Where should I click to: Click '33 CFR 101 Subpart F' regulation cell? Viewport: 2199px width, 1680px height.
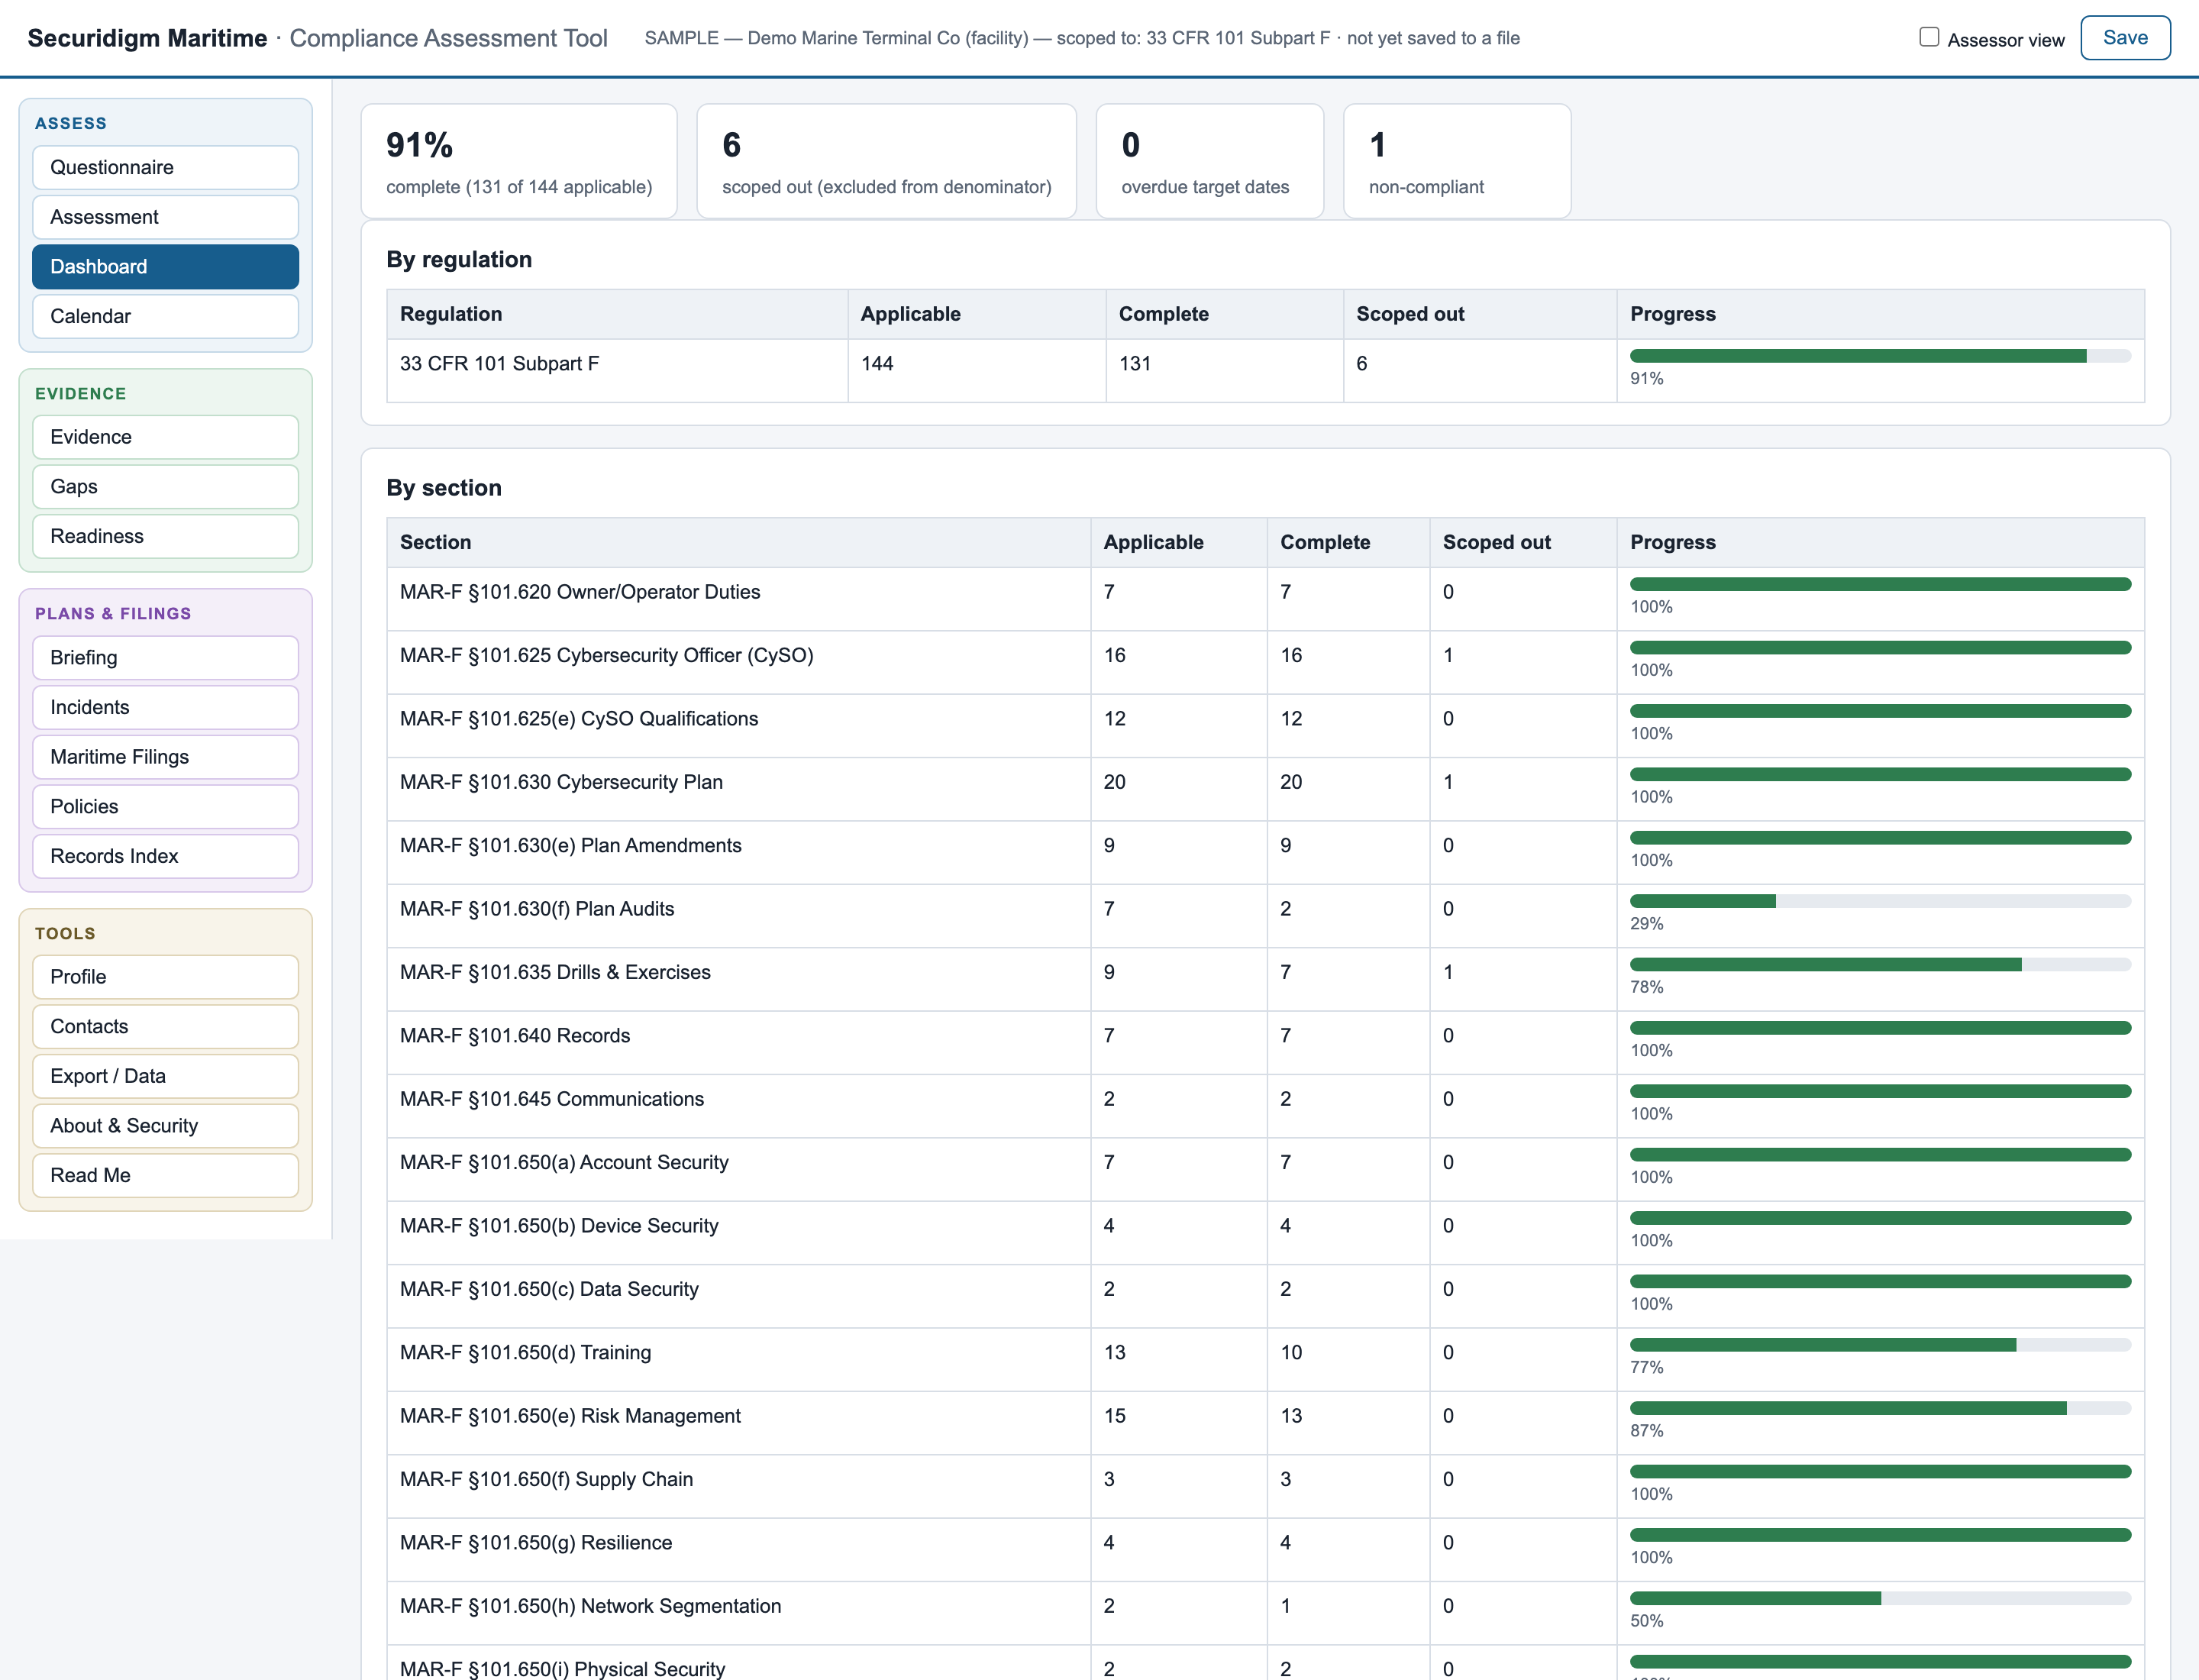coord(617,371)
